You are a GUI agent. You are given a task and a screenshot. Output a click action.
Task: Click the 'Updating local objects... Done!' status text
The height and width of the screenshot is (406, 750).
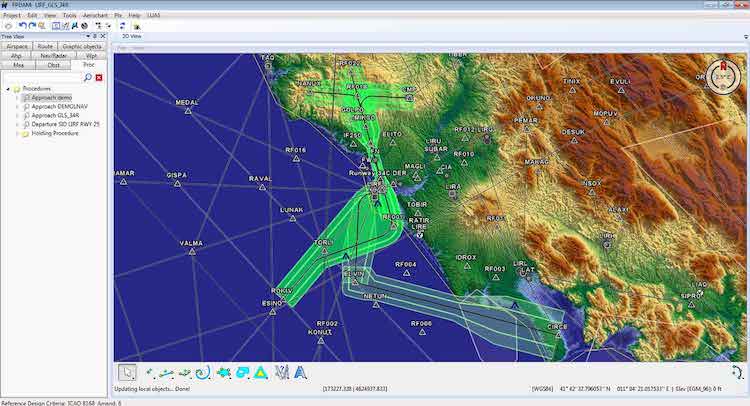[x=152, y=389]
